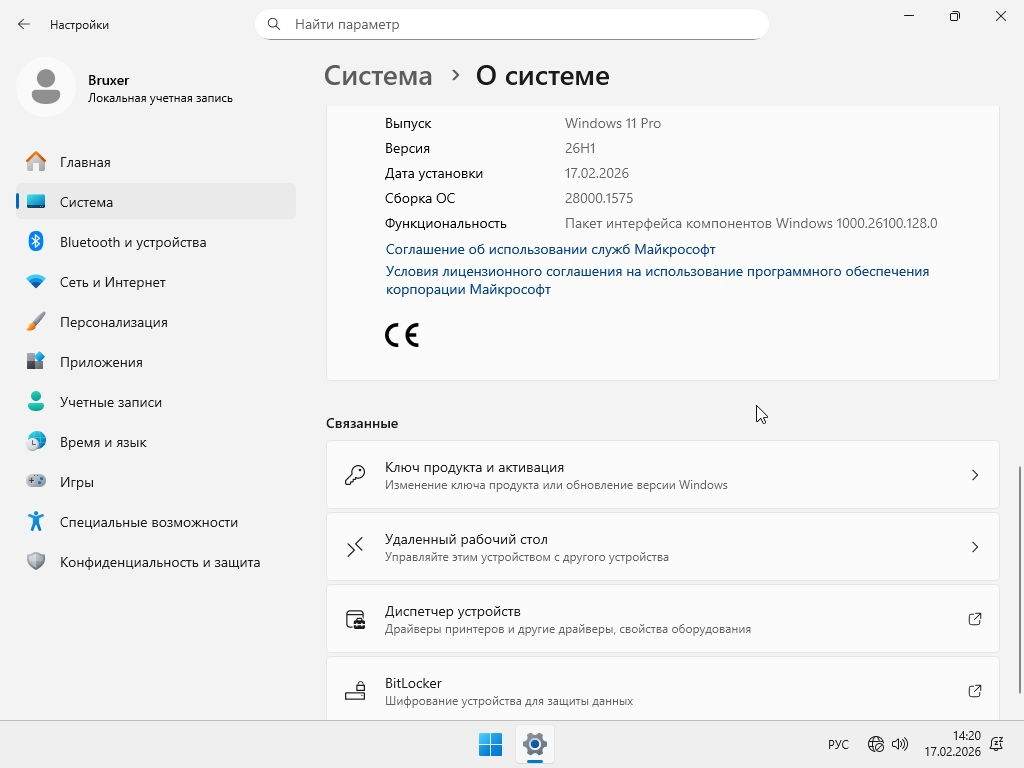The image size is (1024, 768).
Task: Click the product key icon
Action: point(355,475)
